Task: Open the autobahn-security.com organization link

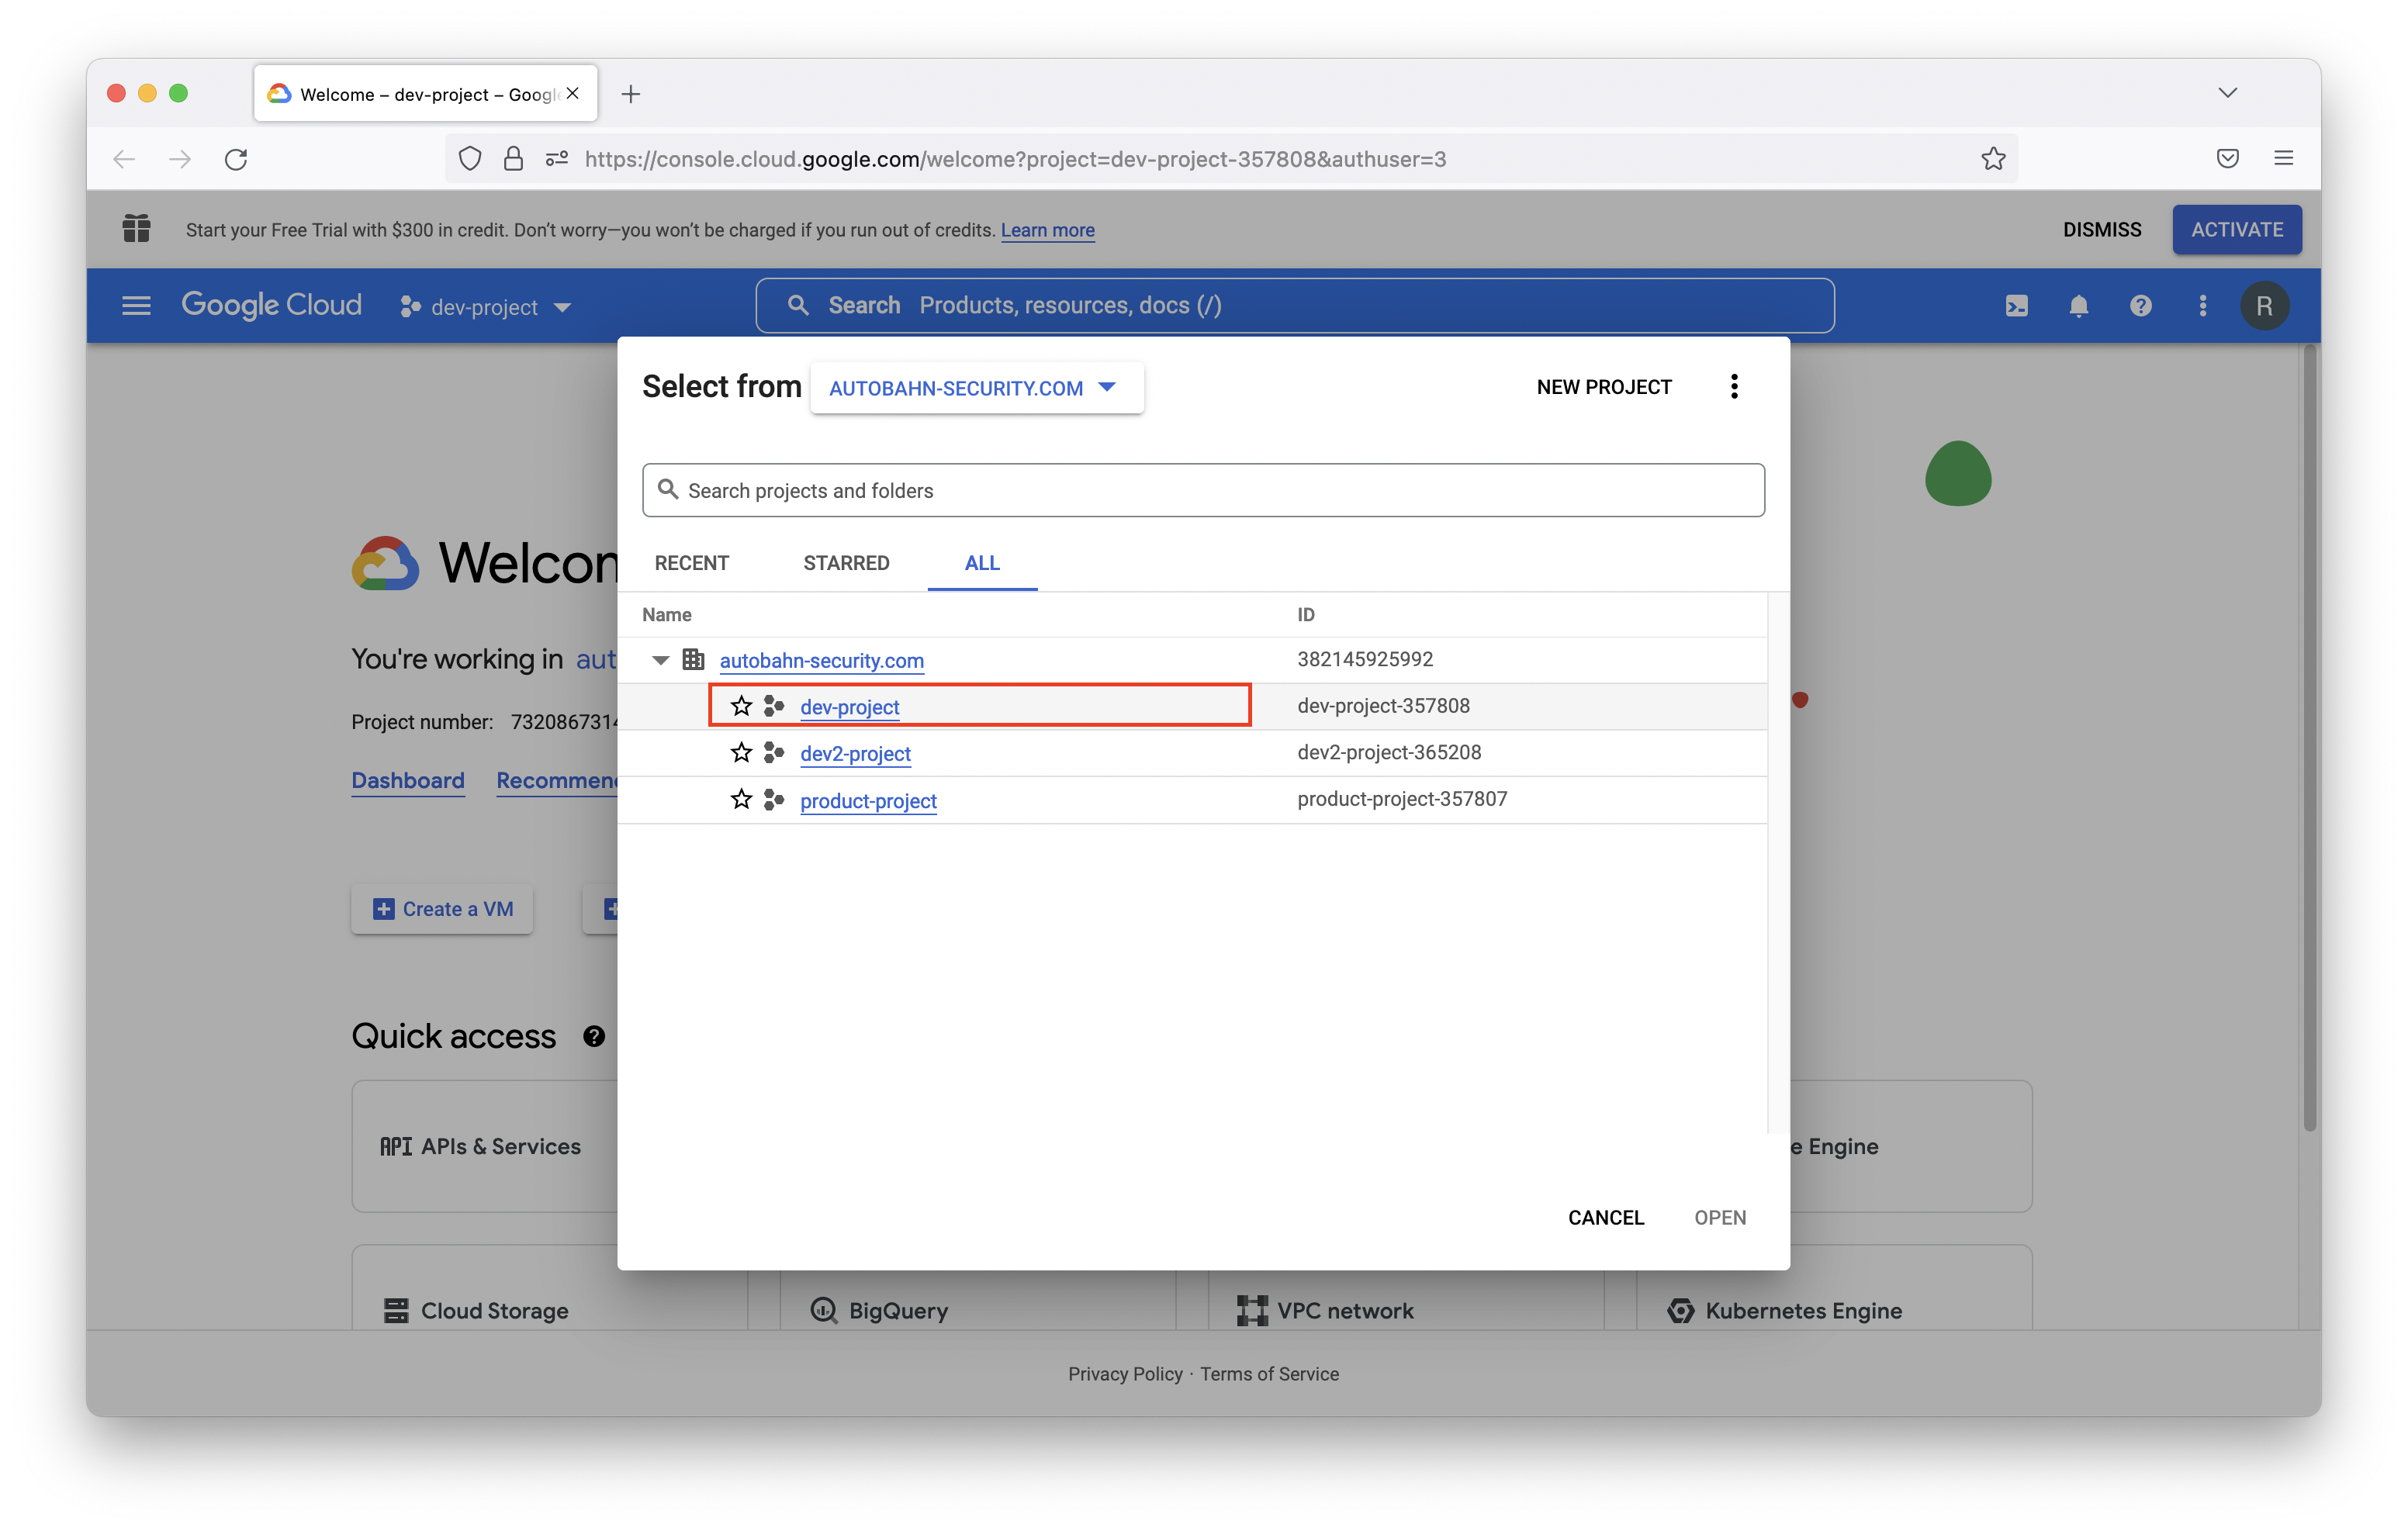Action: (x=821, y=660)
